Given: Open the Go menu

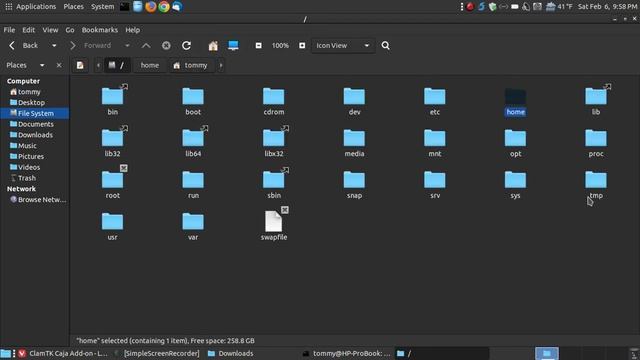Looking at the screenshot, I should click(70, 30).
